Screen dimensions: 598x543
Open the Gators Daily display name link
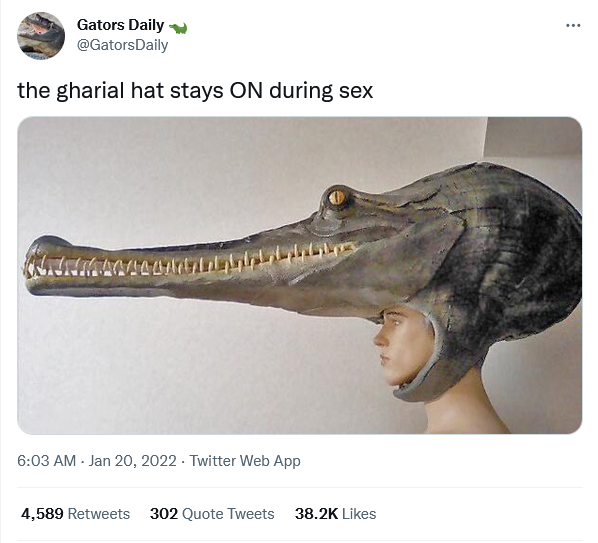(x=121, y=25)
